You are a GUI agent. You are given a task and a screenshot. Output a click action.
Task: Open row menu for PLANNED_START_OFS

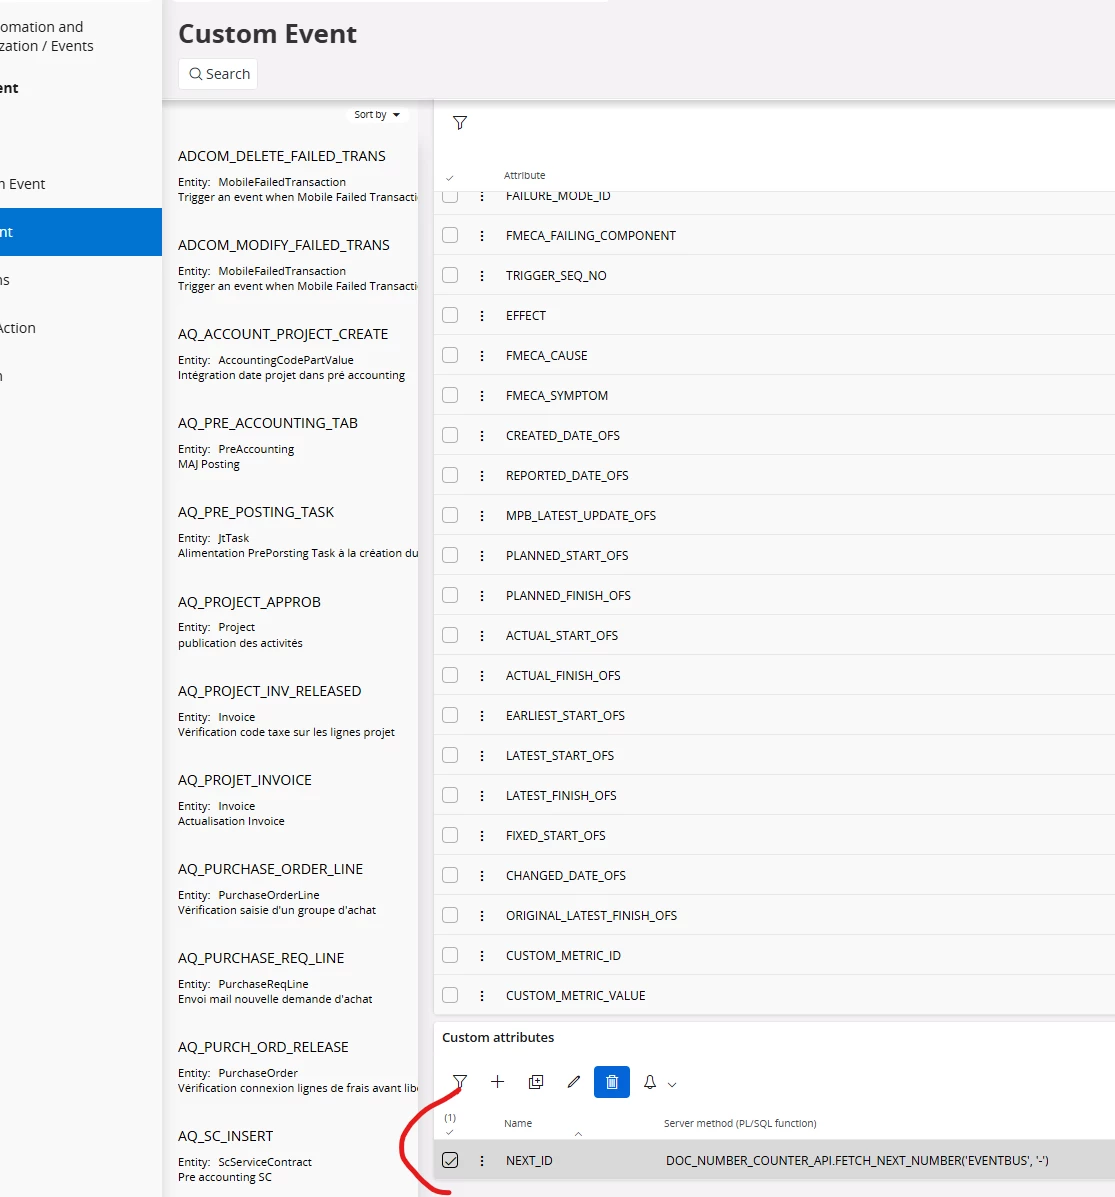coord(482,555)
